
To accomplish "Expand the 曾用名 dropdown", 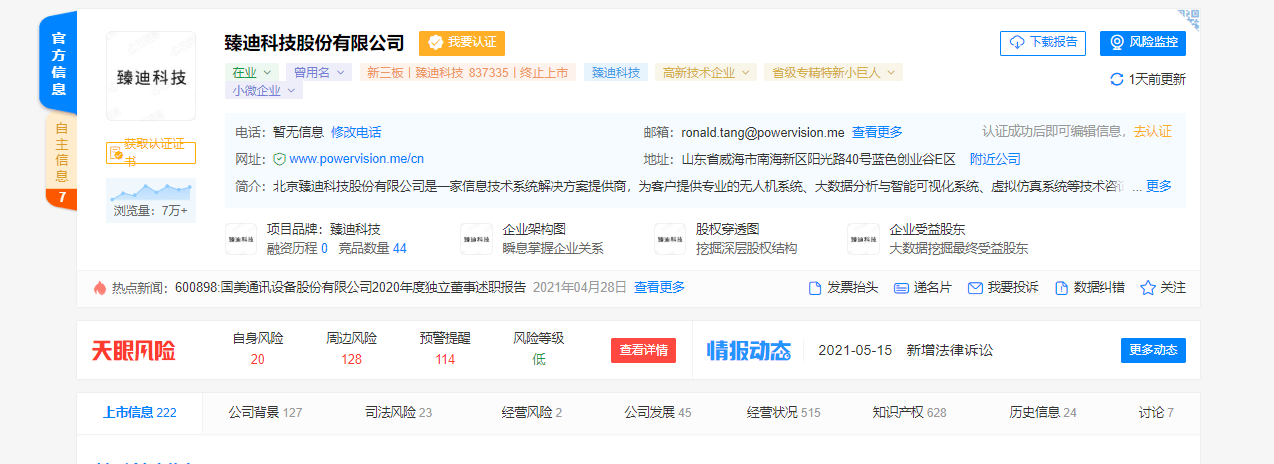I will point(318,72).
